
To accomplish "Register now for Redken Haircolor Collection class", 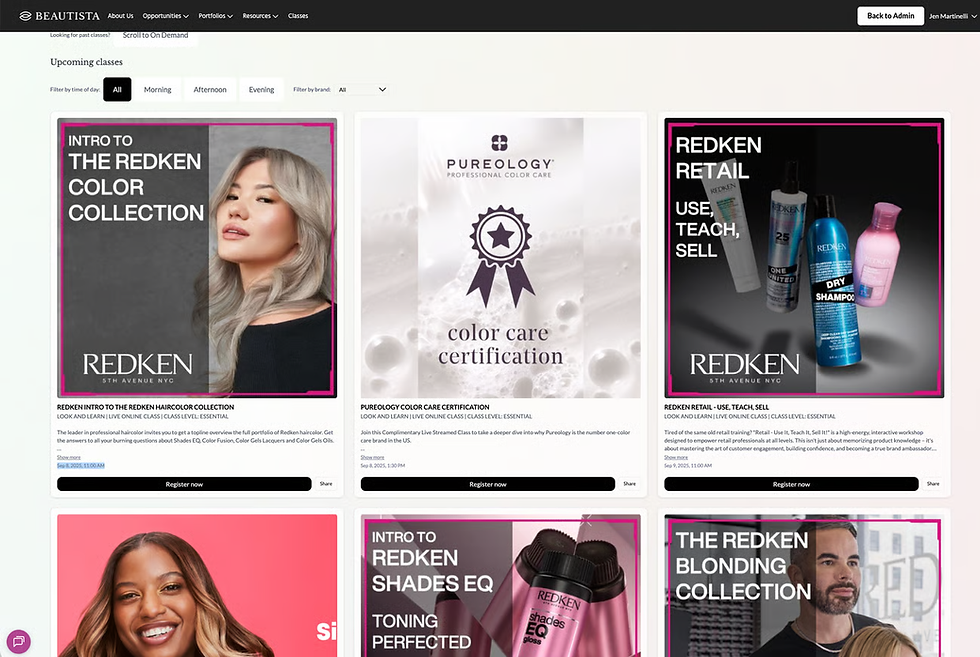I will [x=184, y=484].
